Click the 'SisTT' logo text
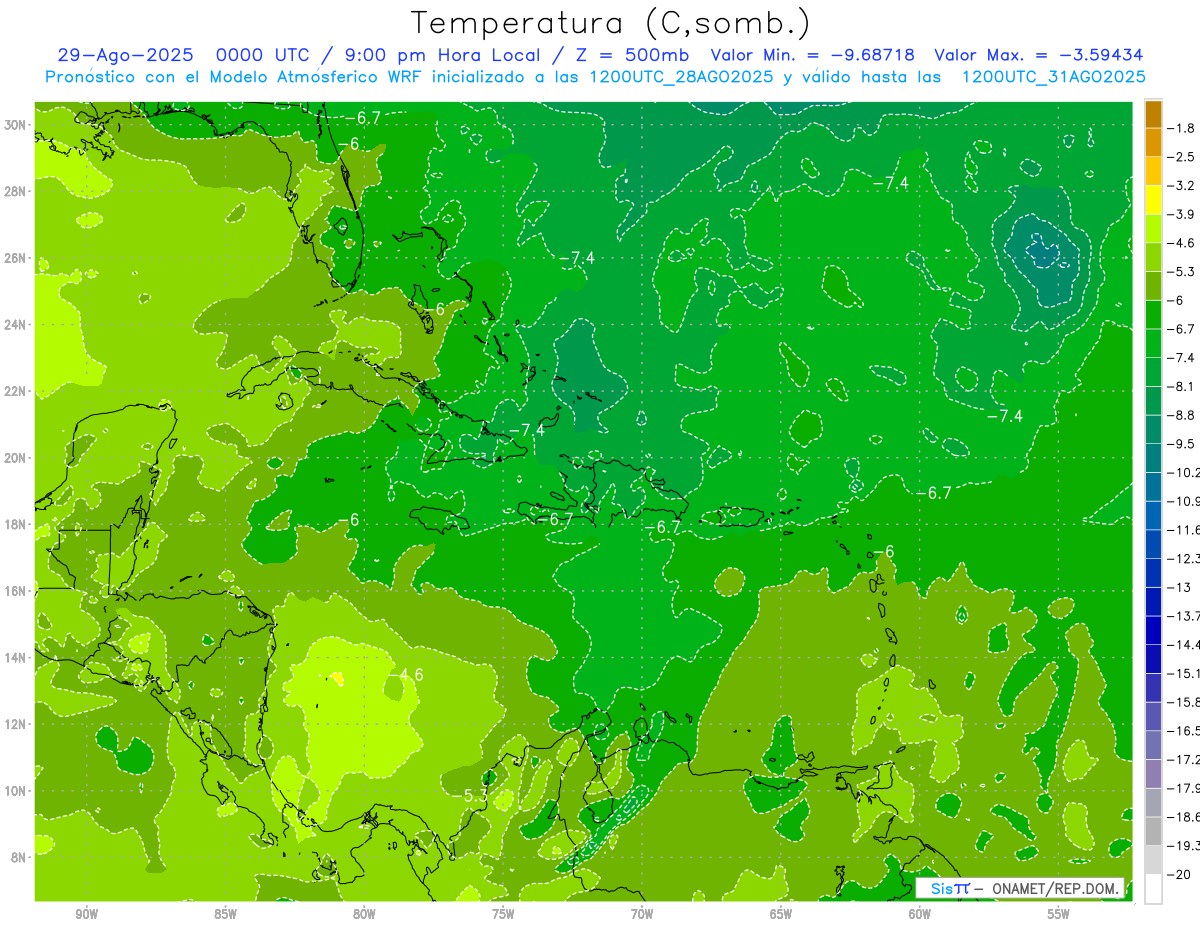 click(x=950, y=888)
